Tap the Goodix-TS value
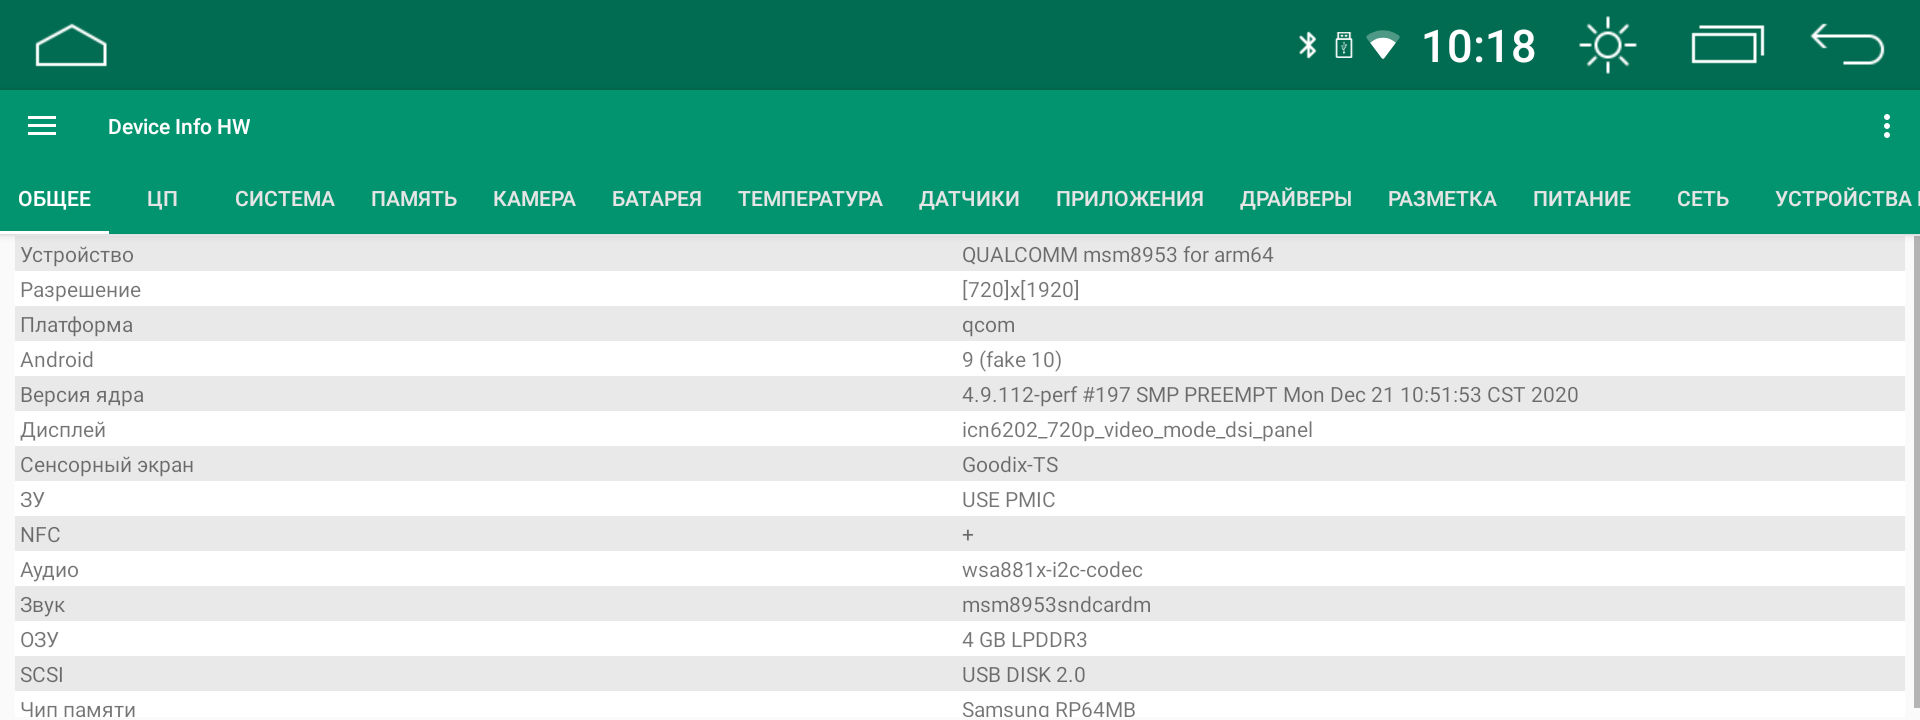1920x720 pixels. 1010,465
